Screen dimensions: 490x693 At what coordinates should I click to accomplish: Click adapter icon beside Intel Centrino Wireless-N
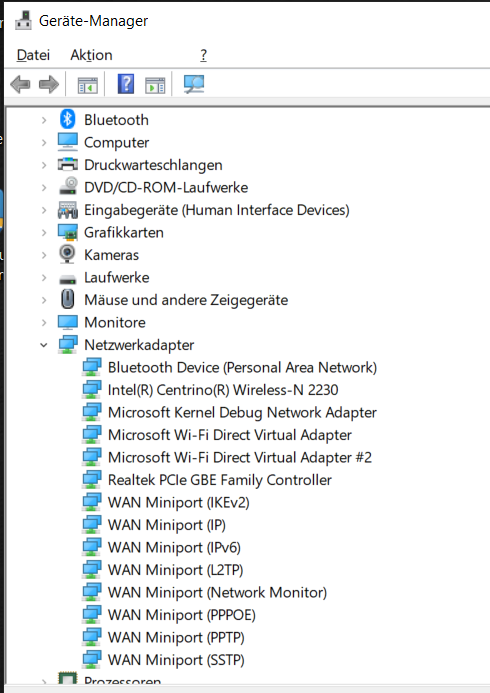click(91, 390)
